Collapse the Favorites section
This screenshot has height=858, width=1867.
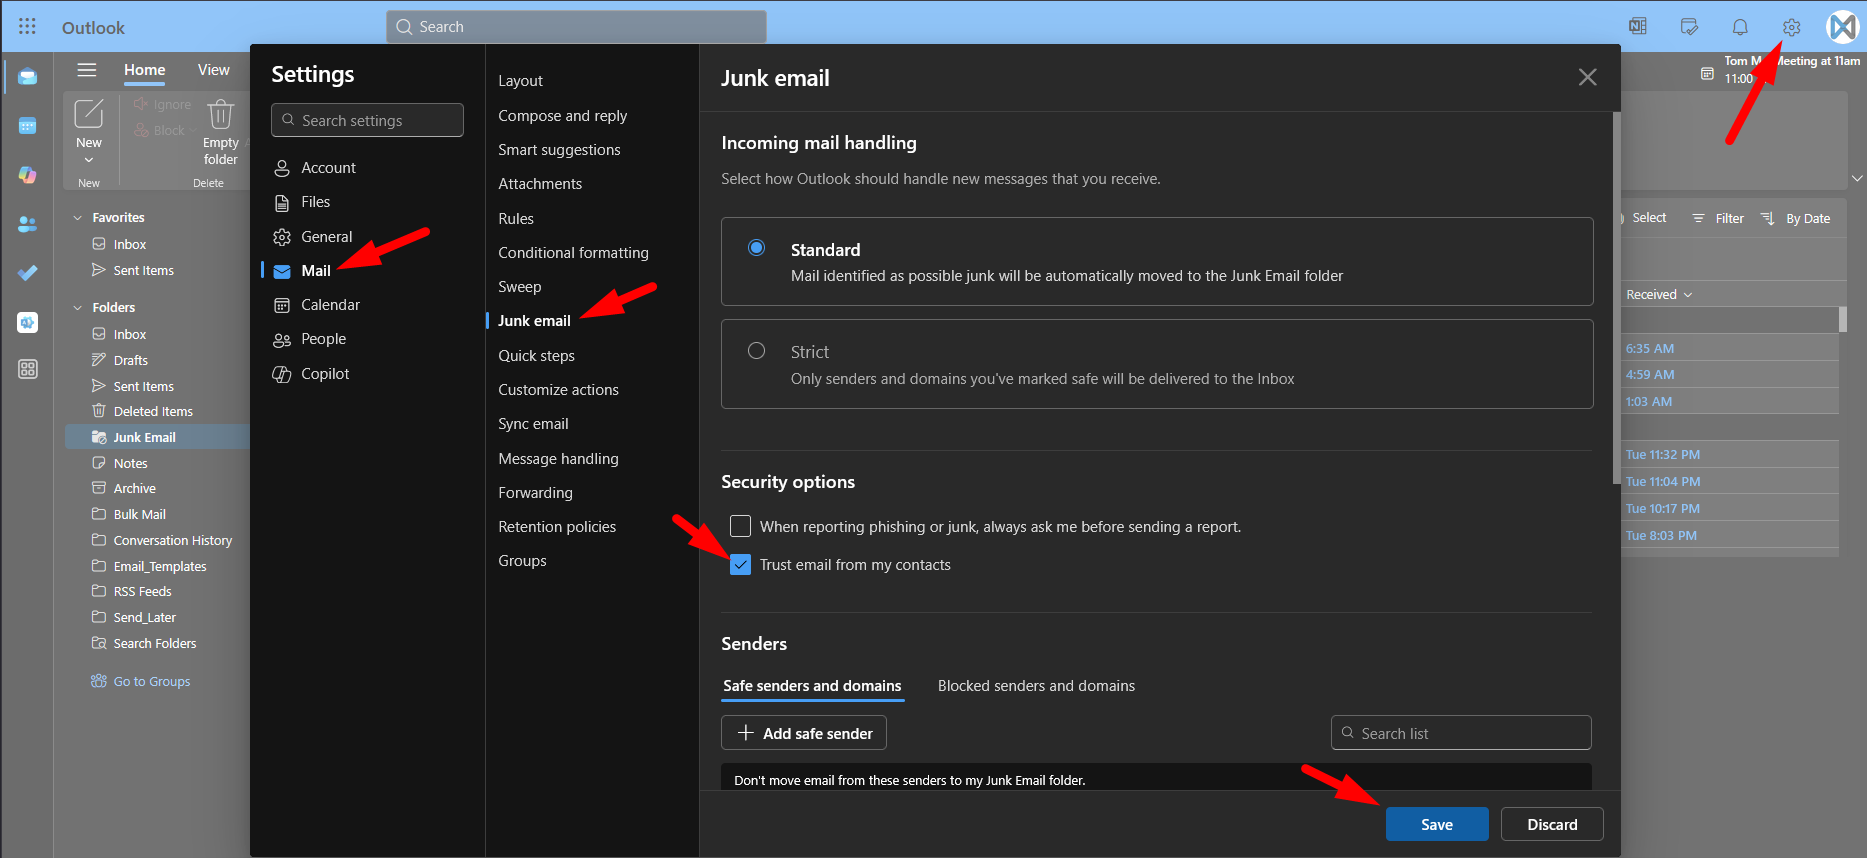78,218
